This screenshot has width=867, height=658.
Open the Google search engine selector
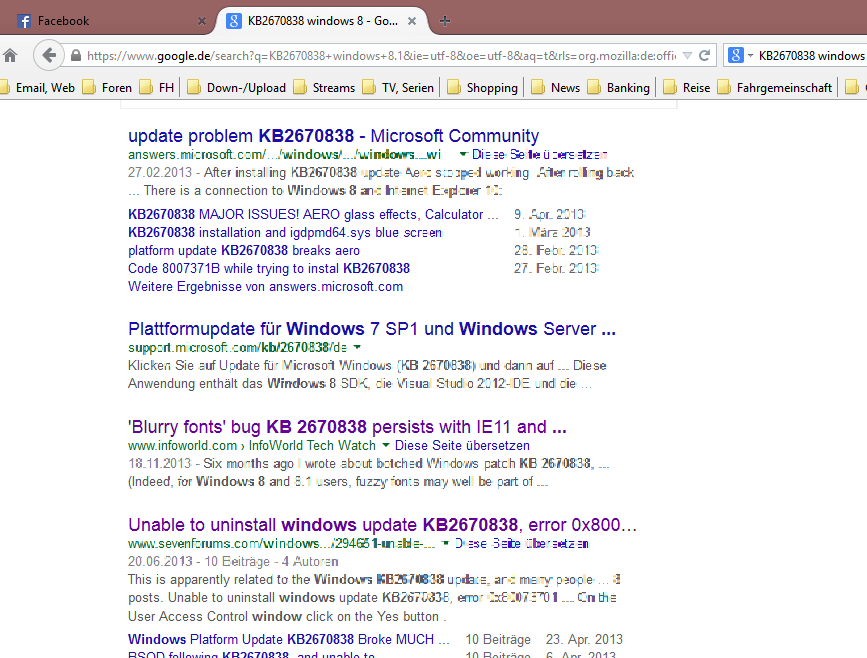pos(740,55)
